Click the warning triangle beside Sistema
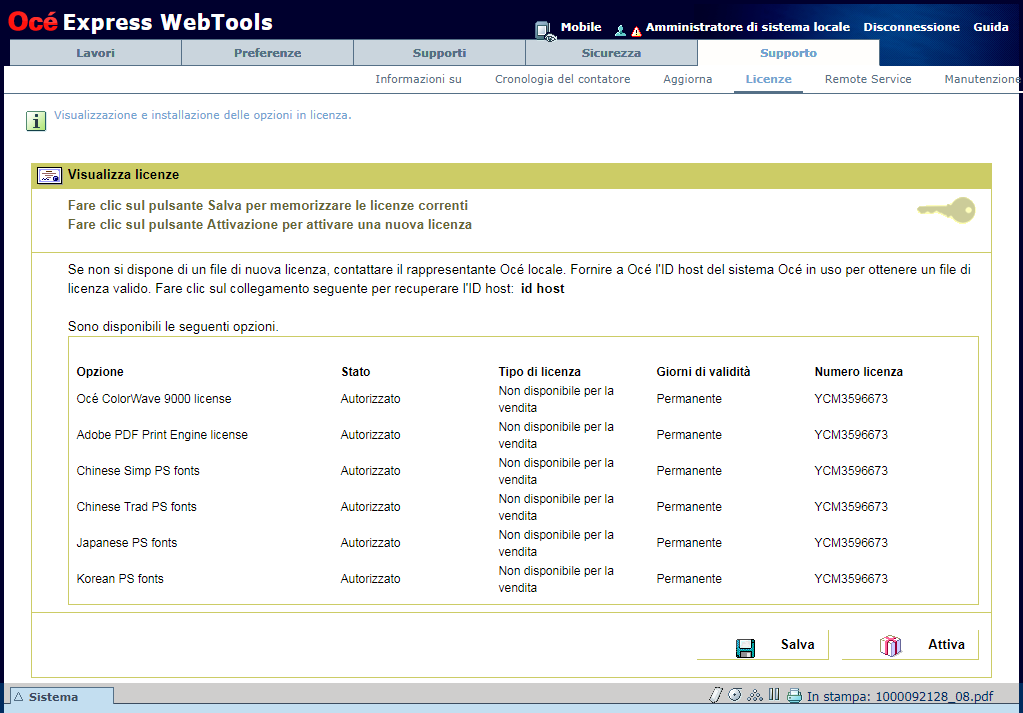The image size is (1023, 713). [x=18, y=697]
